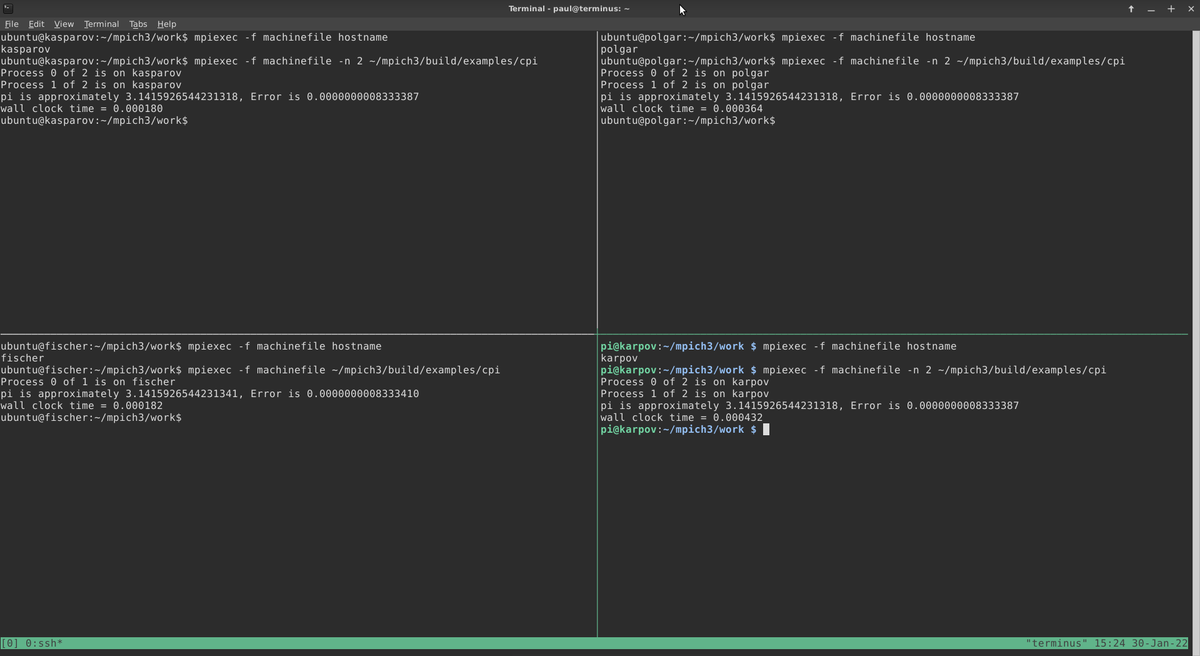
Task: Close the terminal window
Action: [x=1190, y=9]
